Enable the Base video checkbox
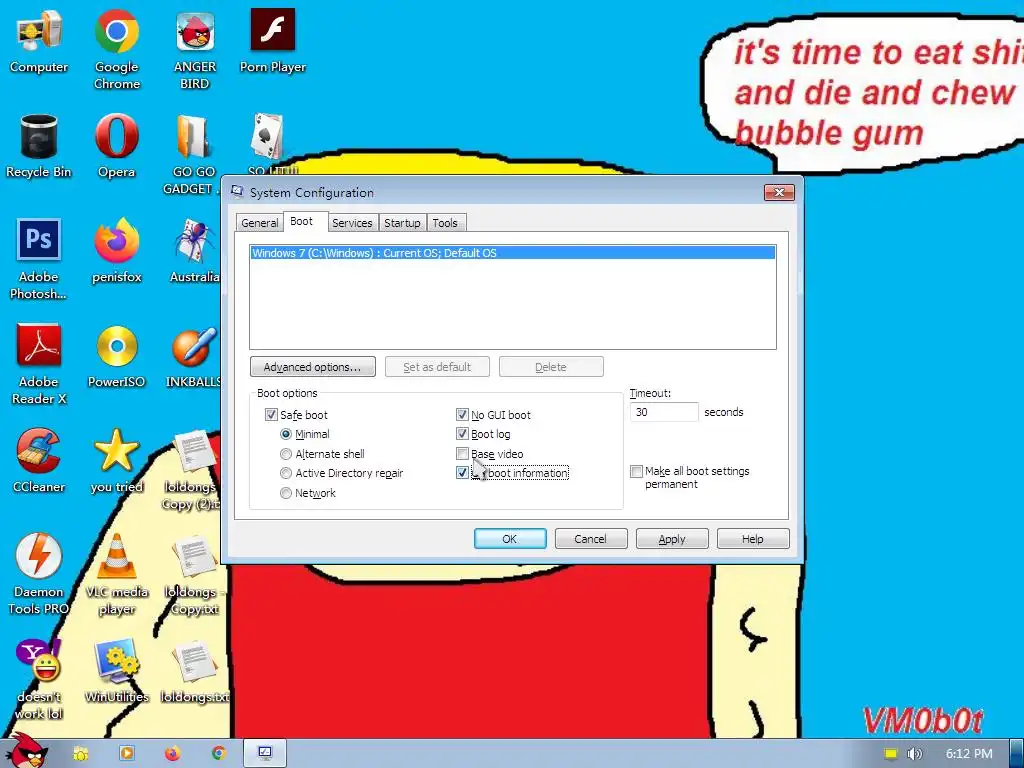 [x=462, y=453]
